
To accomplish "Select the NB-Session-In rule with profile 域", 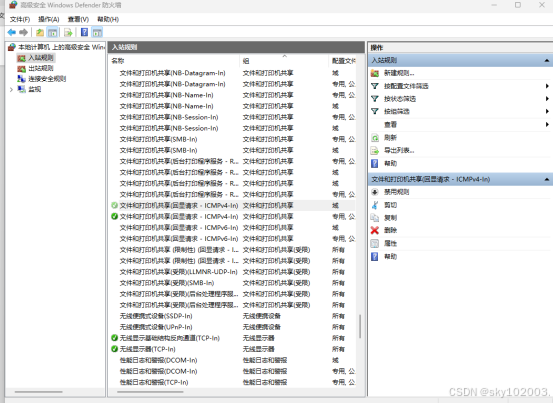I will pyautogui.click(x=232, y=128).
